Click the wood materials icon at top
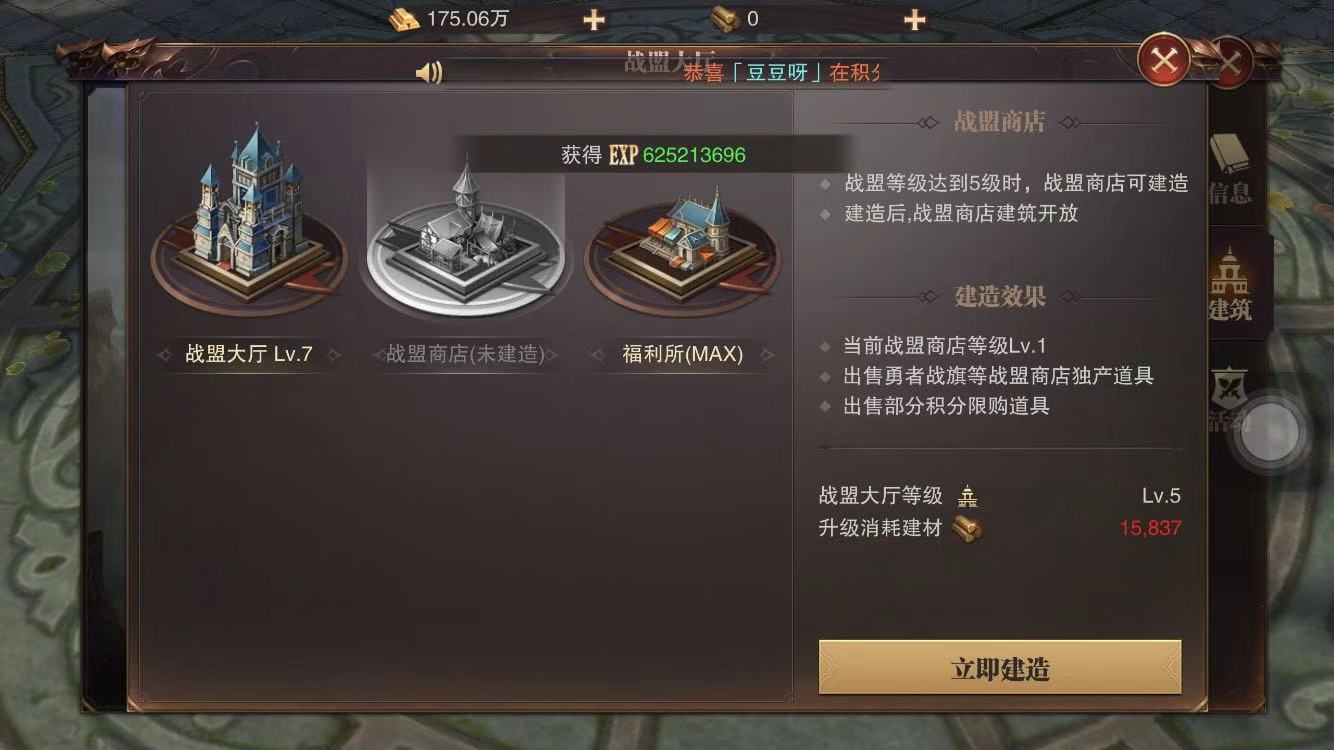The width and height of the screenshot is (1334, 750). click(725, 19)
